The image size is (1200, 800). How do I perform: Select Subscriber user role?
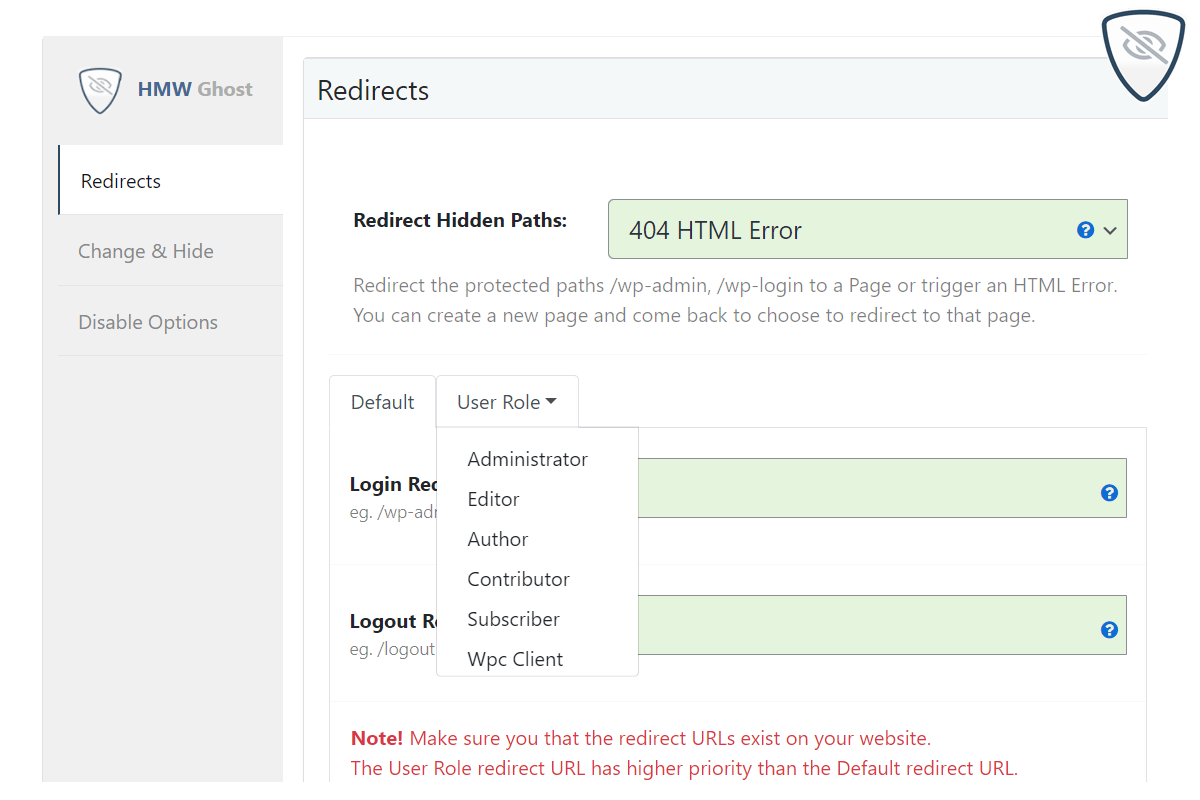pos(513,619)
